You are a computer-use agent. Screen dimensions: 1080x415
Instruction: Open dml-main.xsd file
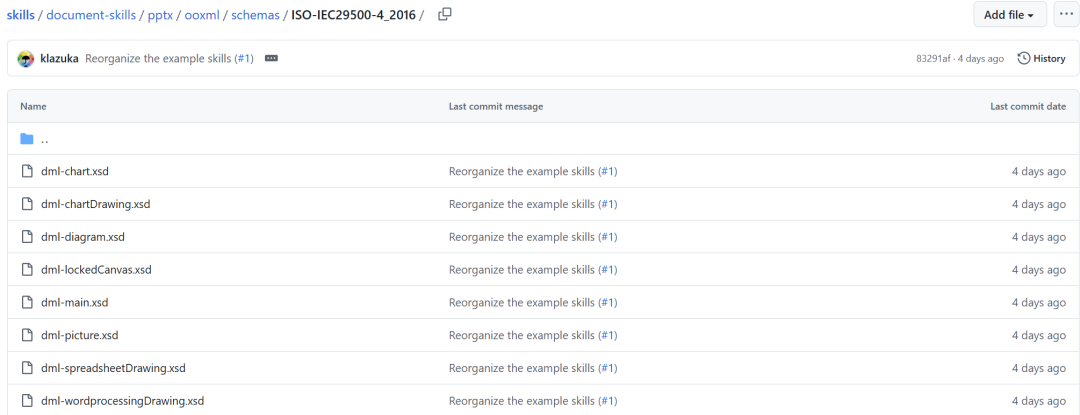(74, 302)
